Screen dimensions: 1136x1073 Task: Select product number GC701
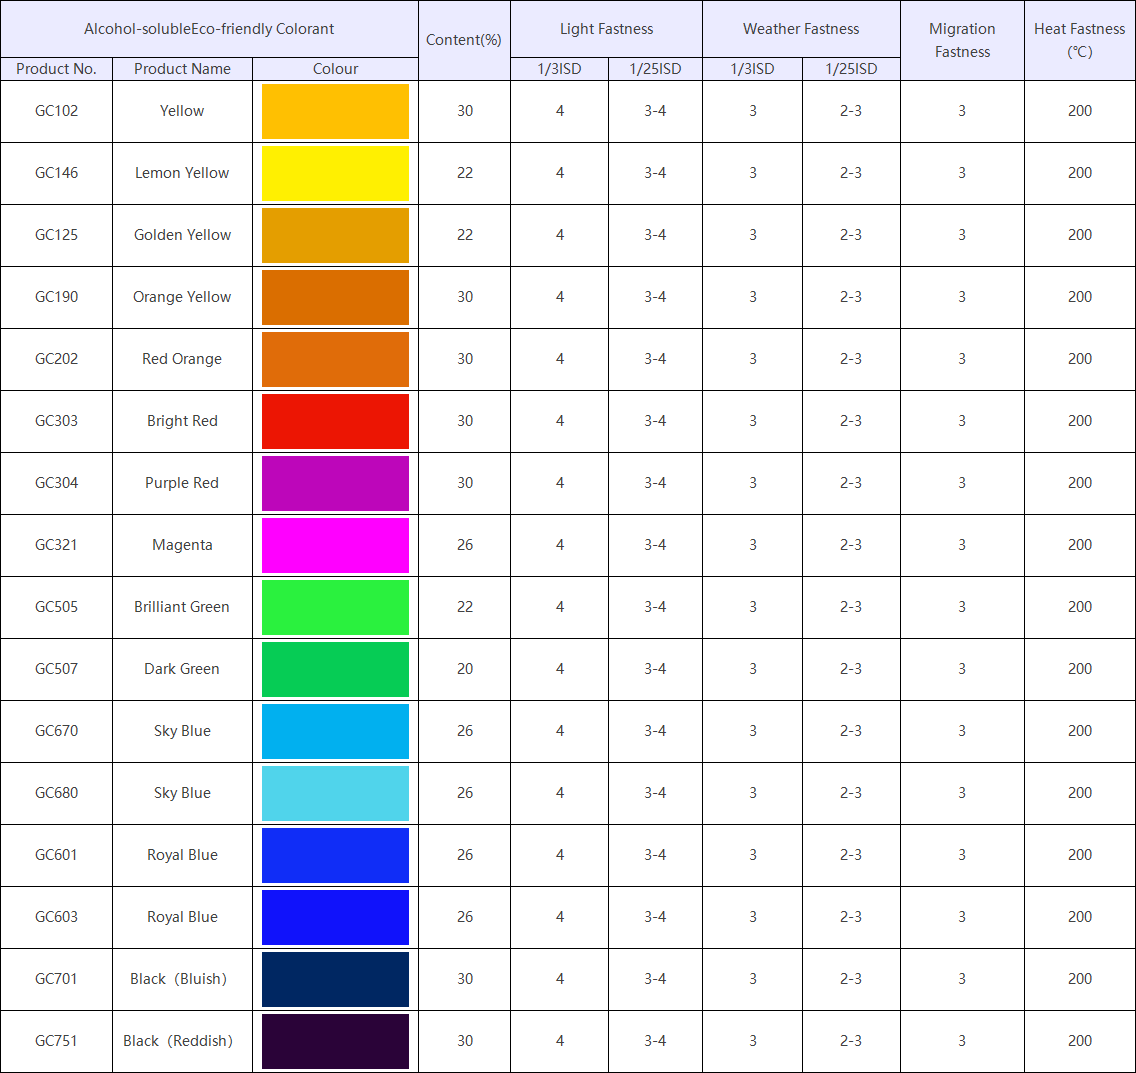[x=56, y=979]
